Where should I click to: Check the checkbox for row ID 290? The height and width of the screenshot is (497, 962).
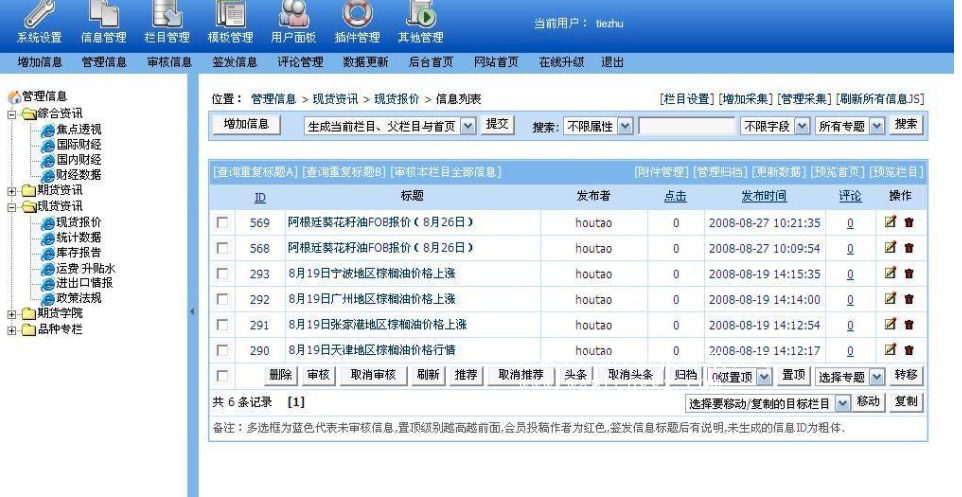[222, 351]
